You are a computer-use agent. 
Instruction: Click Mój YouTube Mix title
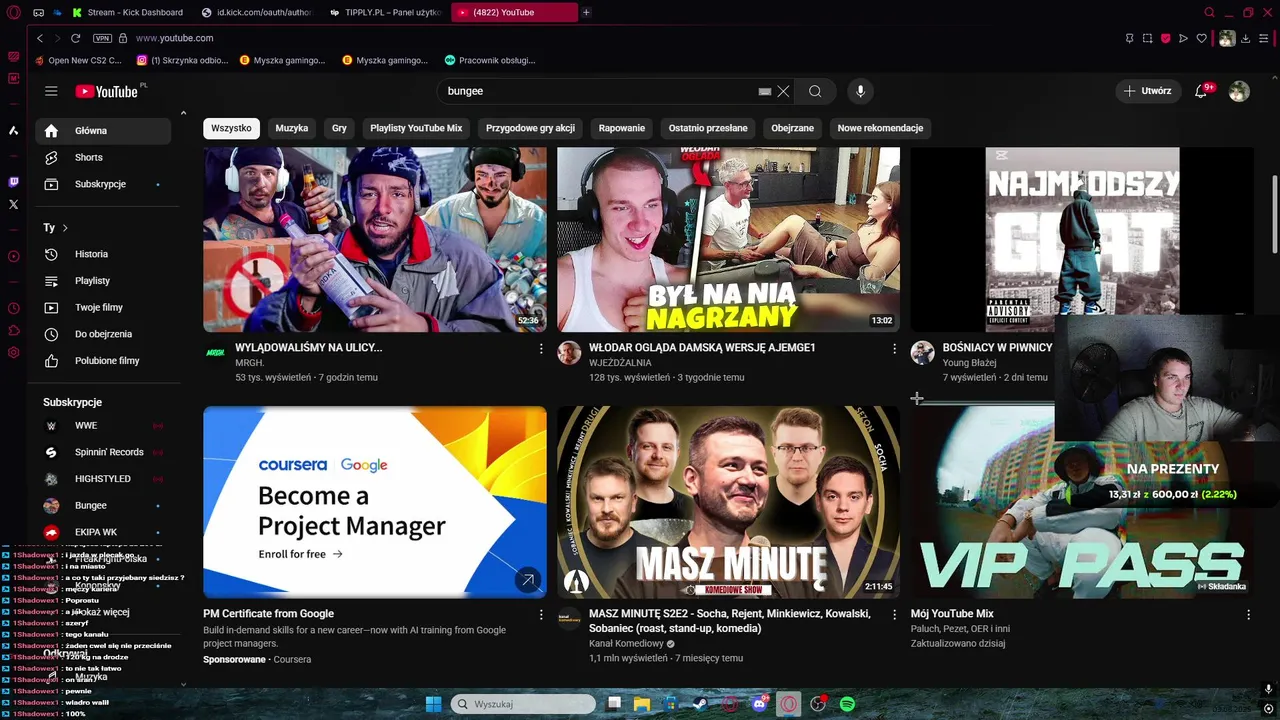point(952,614)
